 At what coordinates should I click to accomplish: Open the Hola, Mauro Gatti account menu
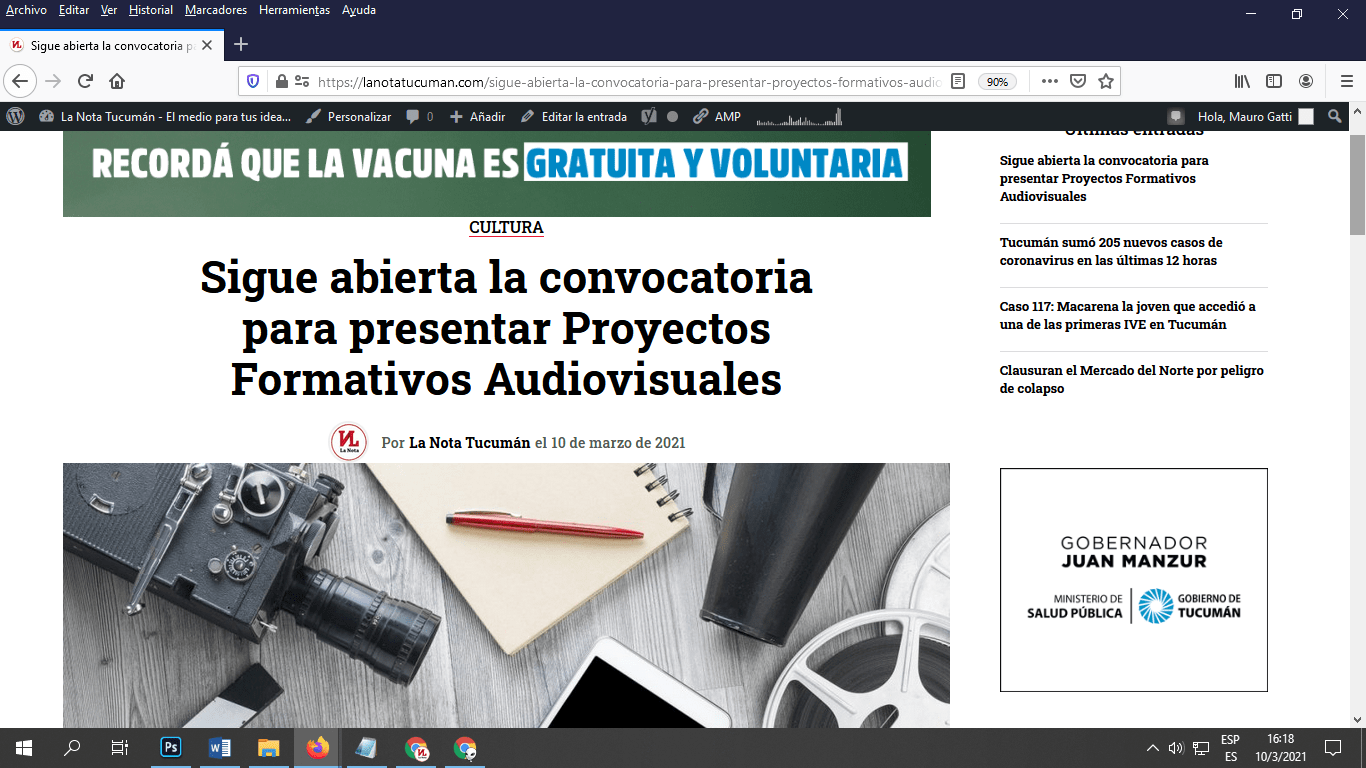point(1256,117)
